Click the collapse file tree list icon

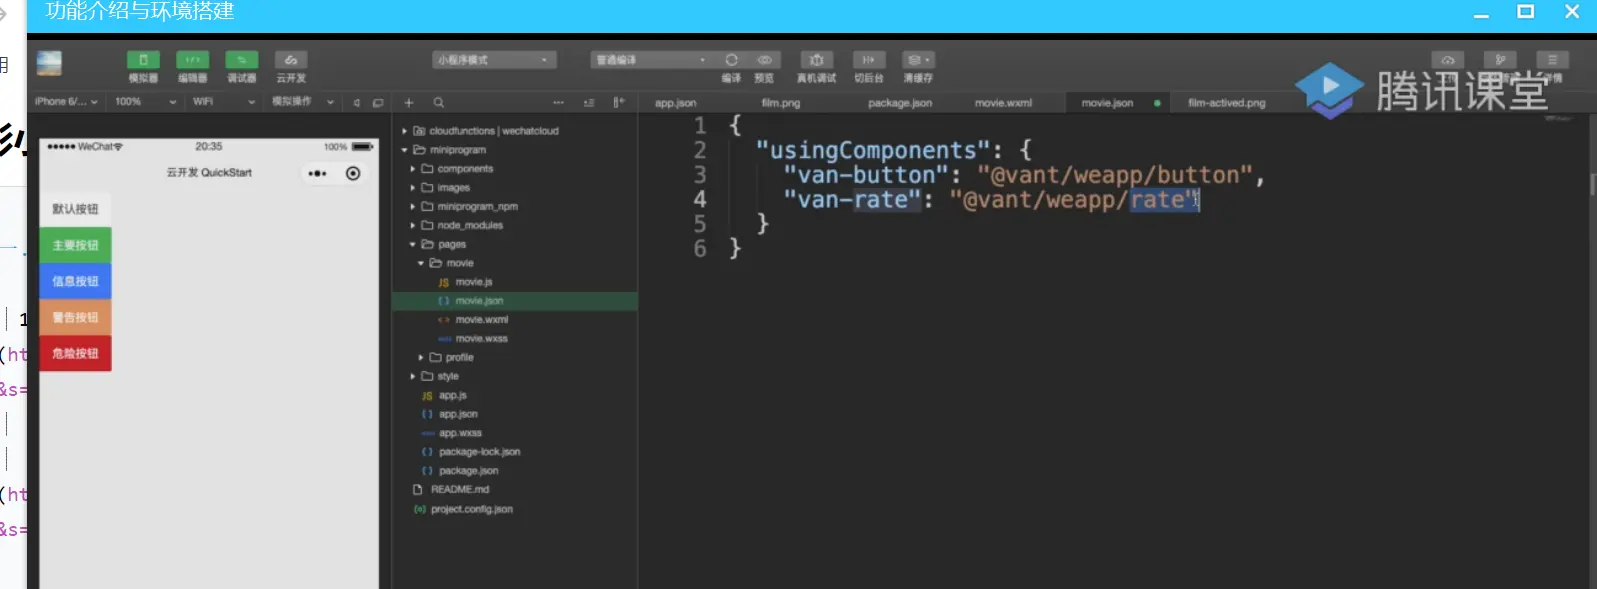[589, 102]
